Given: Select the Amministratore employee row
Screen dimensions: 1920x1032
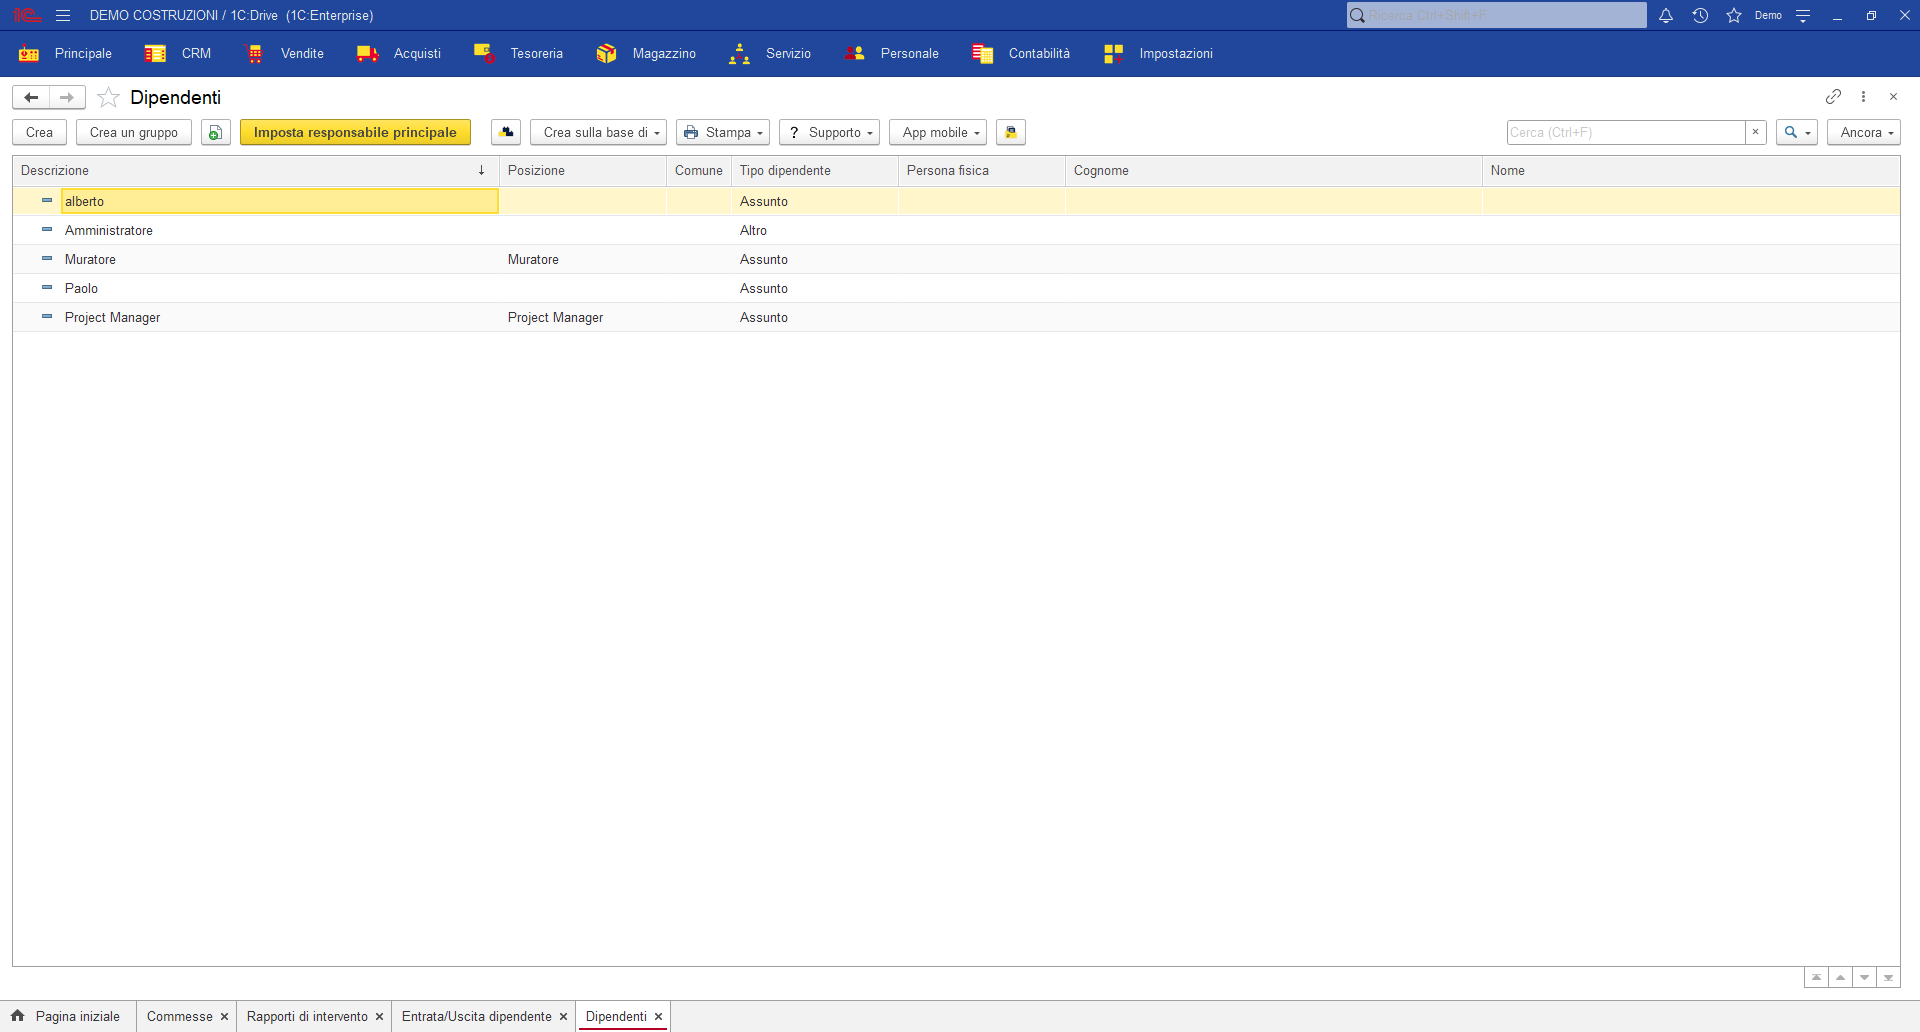Looking at the screenshot, I should click(956, 230).
